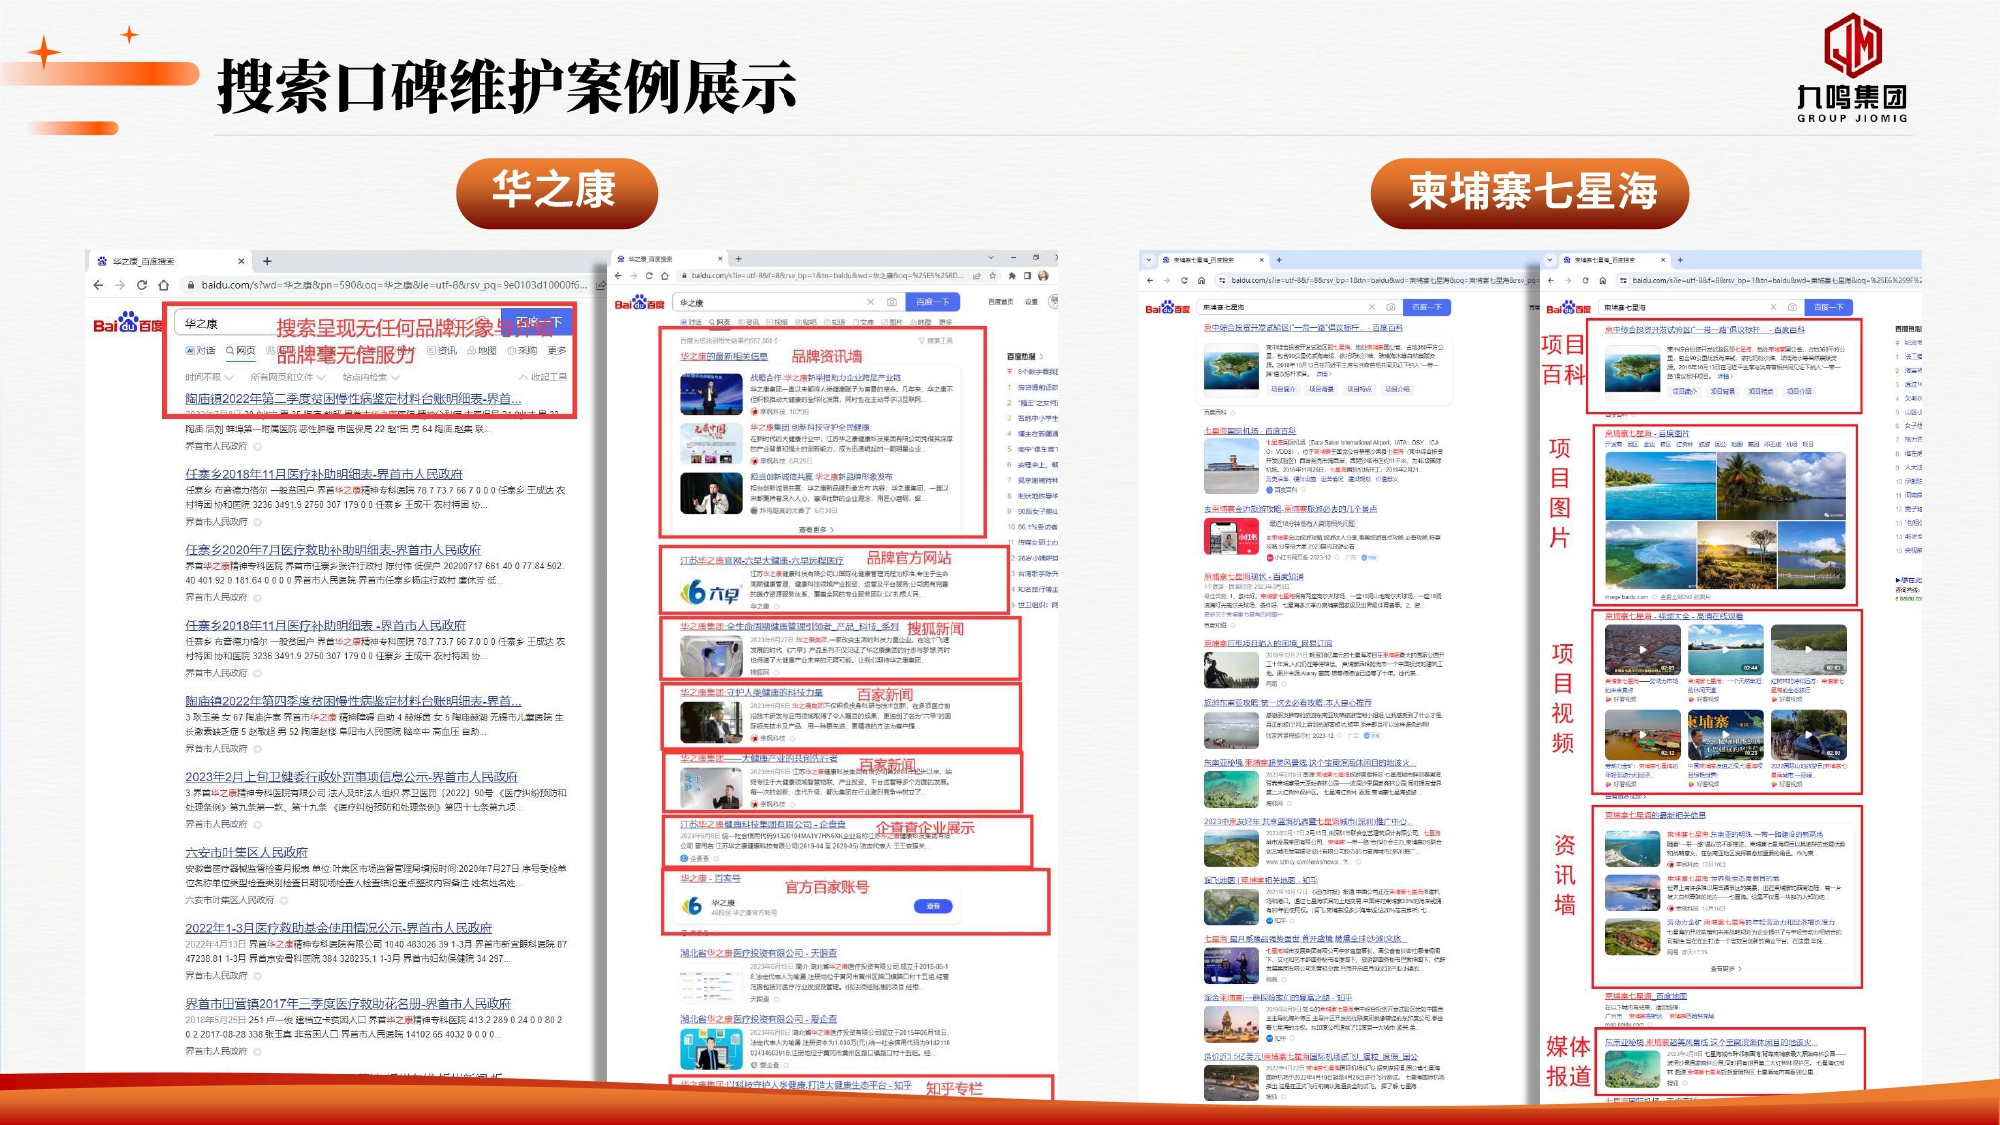The image size is (2000, 1125).
Task: Click back arrow in second 华之康 browser window
Action: click(619, 275)
